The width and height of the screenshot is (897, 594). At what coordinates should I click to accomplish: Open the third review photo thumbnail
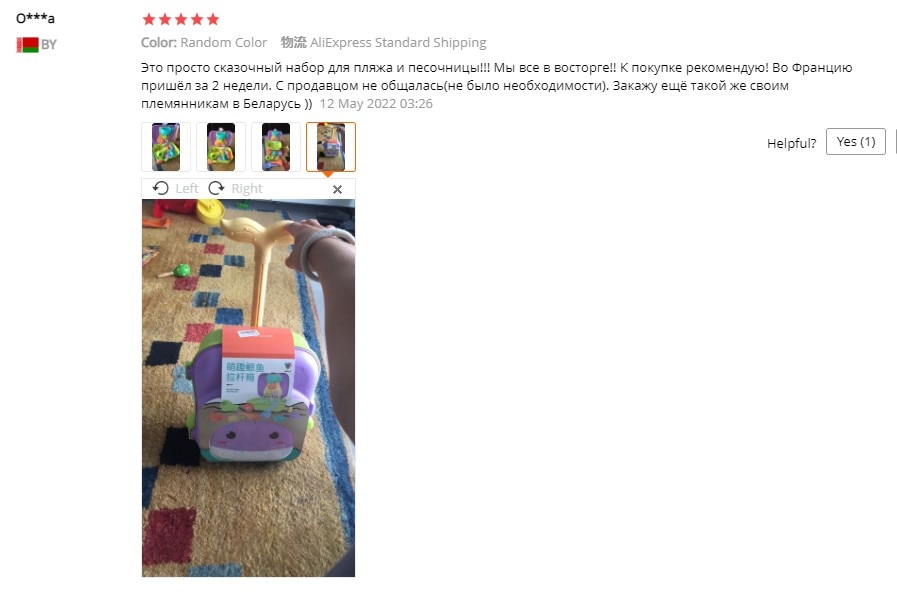coord(276,147)
